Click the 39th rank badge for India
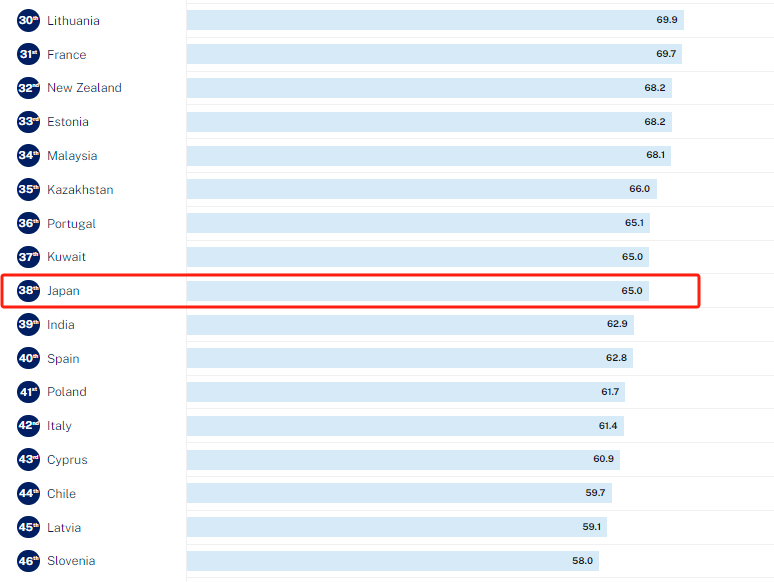This screenshot has height=582, width=774. (x=28, y=325)
